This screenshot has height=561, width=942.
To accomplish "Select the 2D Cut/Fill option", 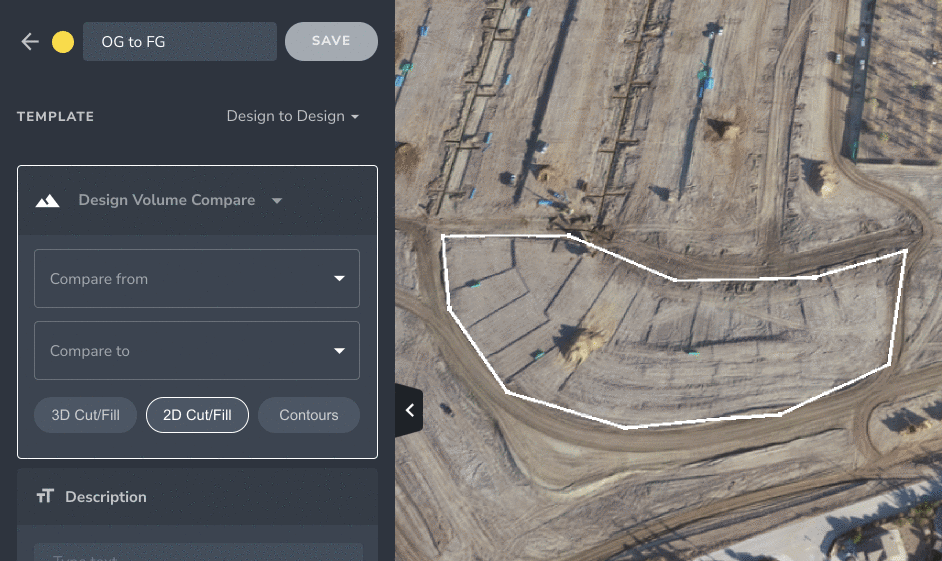I will (x=197, y=415).
